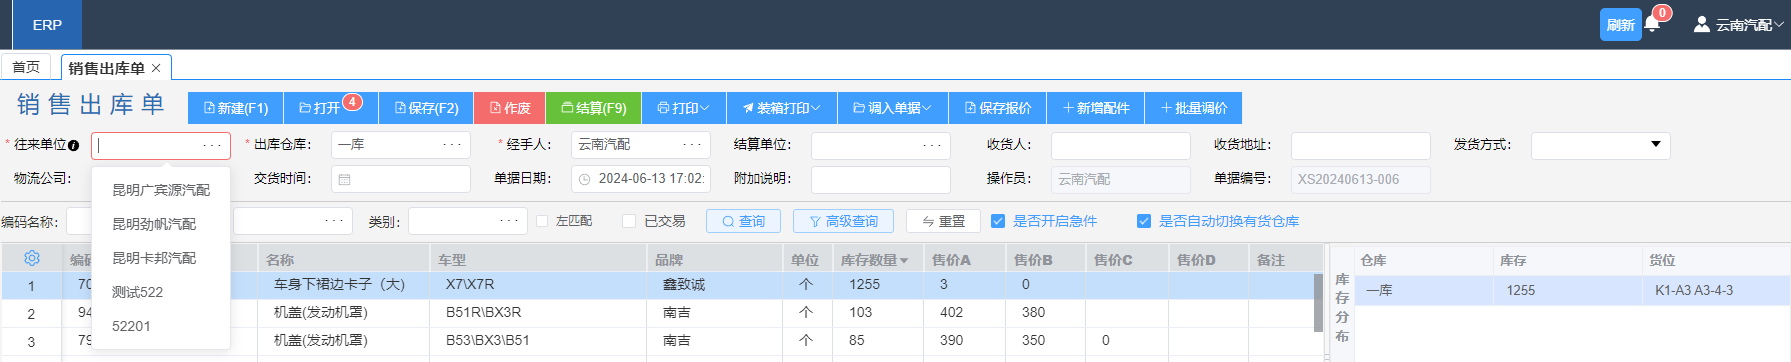The height and width of the screenshot is (362, 1791).
Task: Uncheck 是否开启急件 checkbox
Action: pyautogui.click(x=997, y=221)
